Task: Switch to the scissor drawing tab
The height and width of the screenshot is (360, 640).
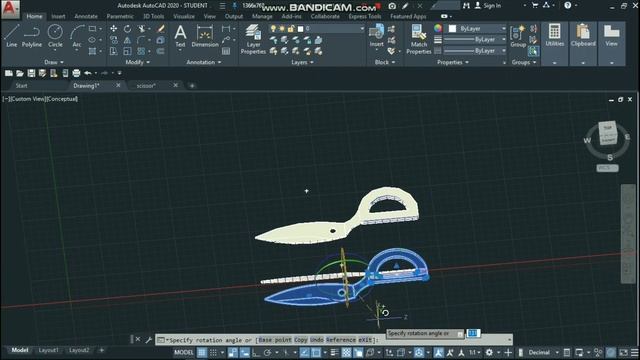Action: coord(146,86)
